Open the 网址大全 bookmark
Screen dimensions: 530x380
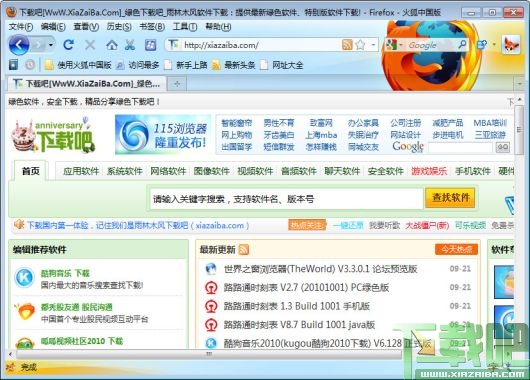(282, 65)
